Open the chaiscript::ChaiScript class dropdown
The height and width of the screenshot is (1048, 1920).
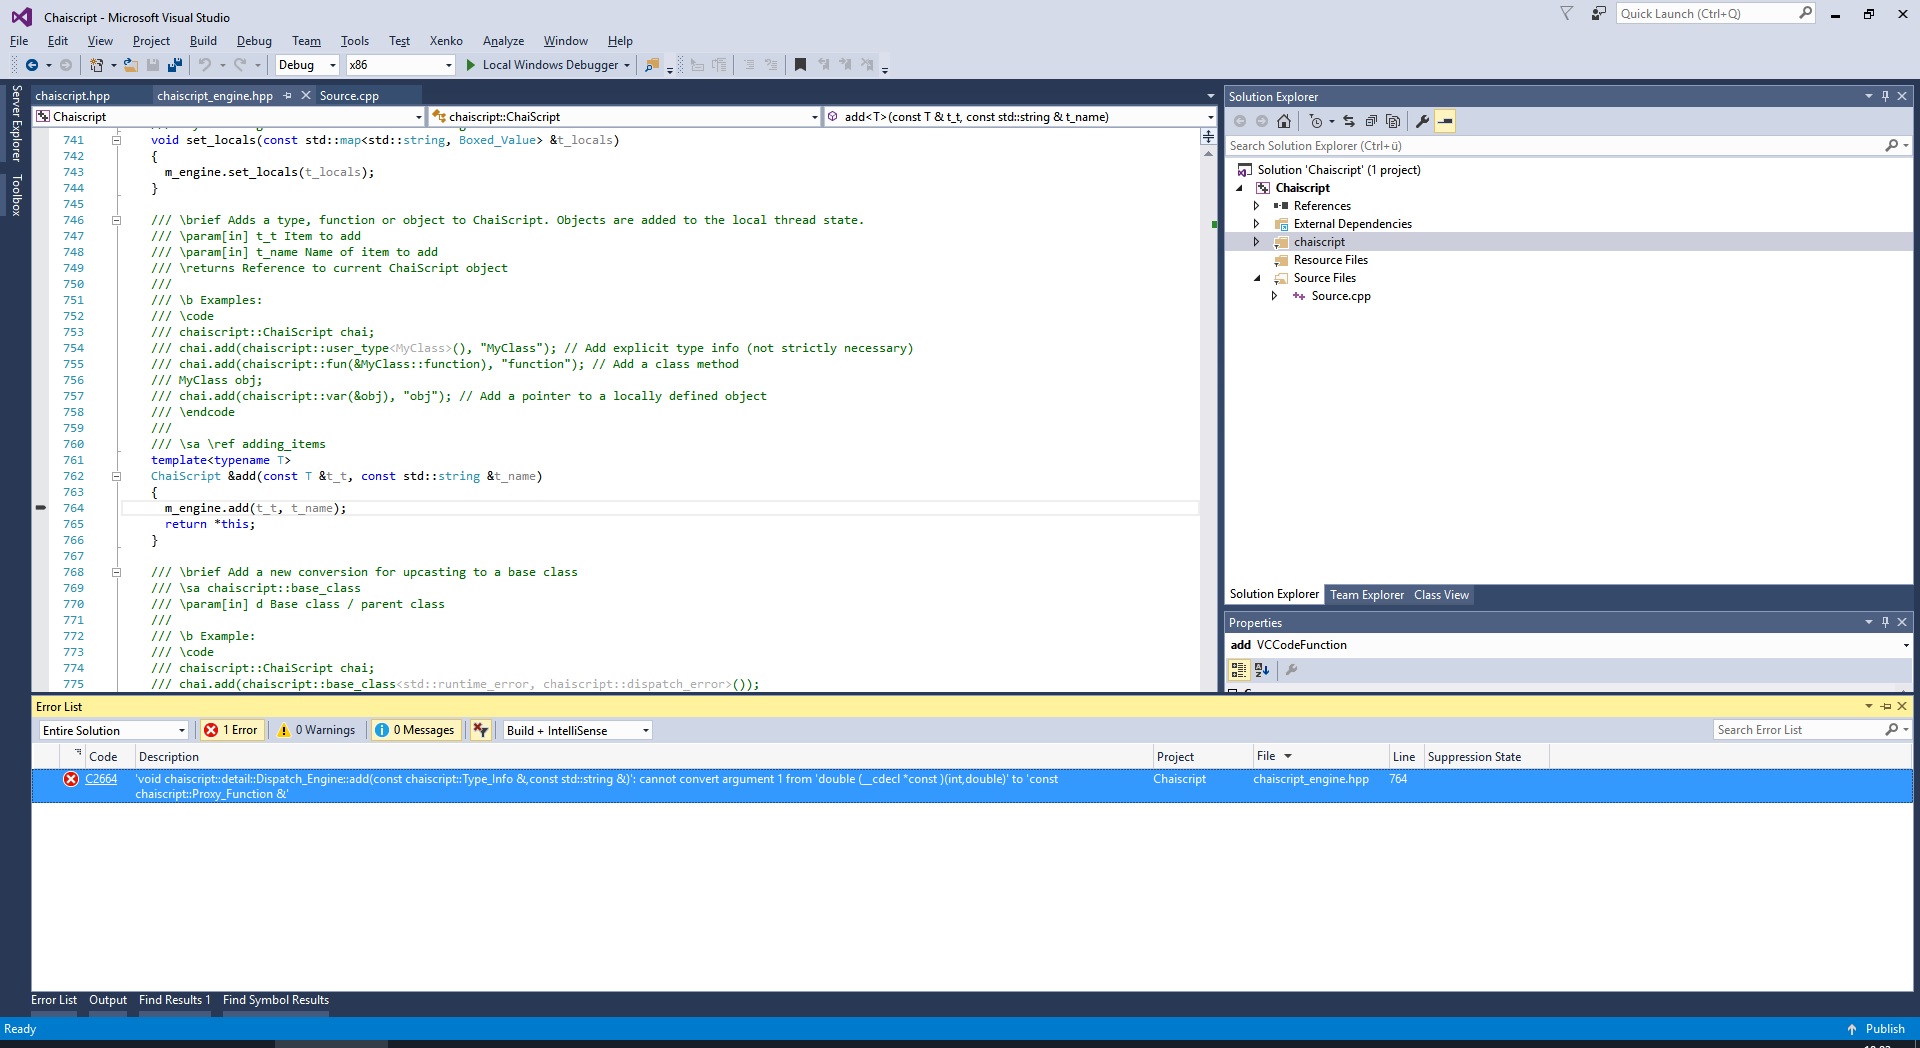click(624, 117)
